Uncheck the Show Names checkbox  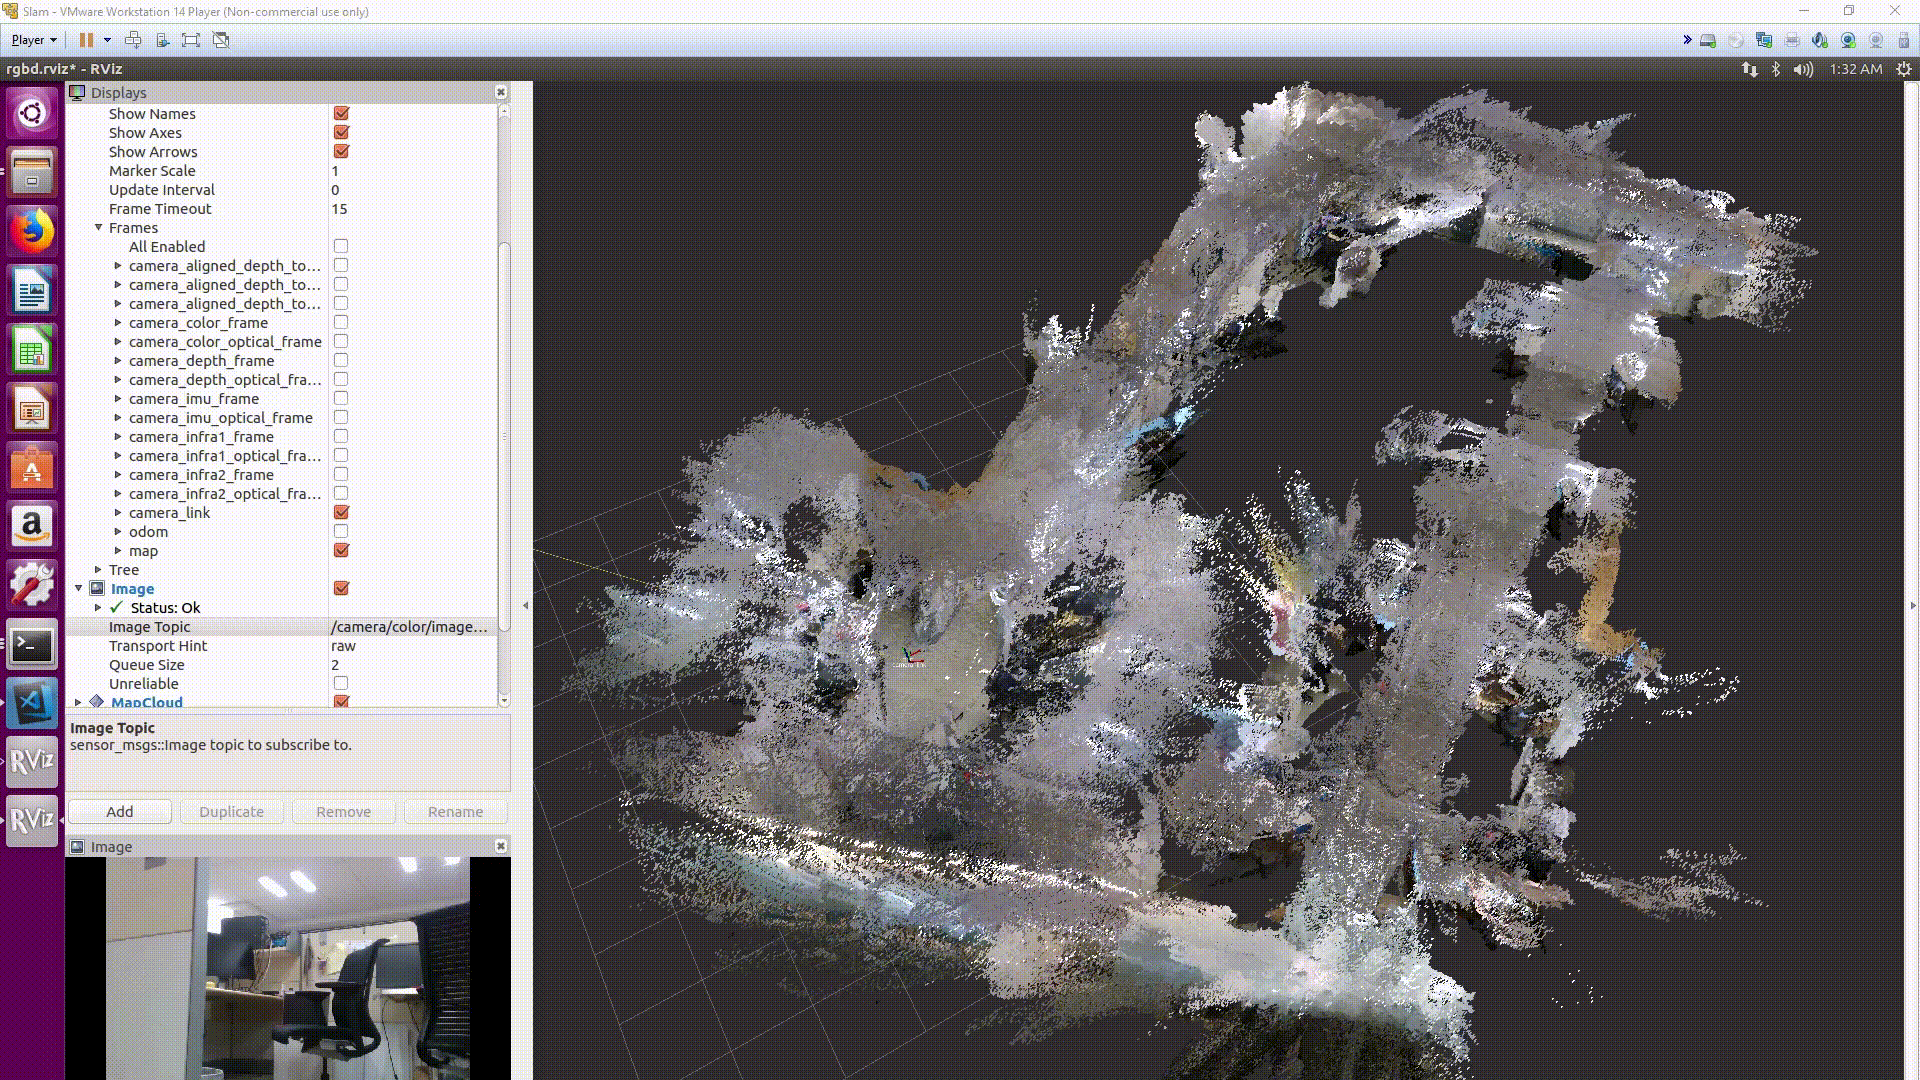[x=341, y=114]
